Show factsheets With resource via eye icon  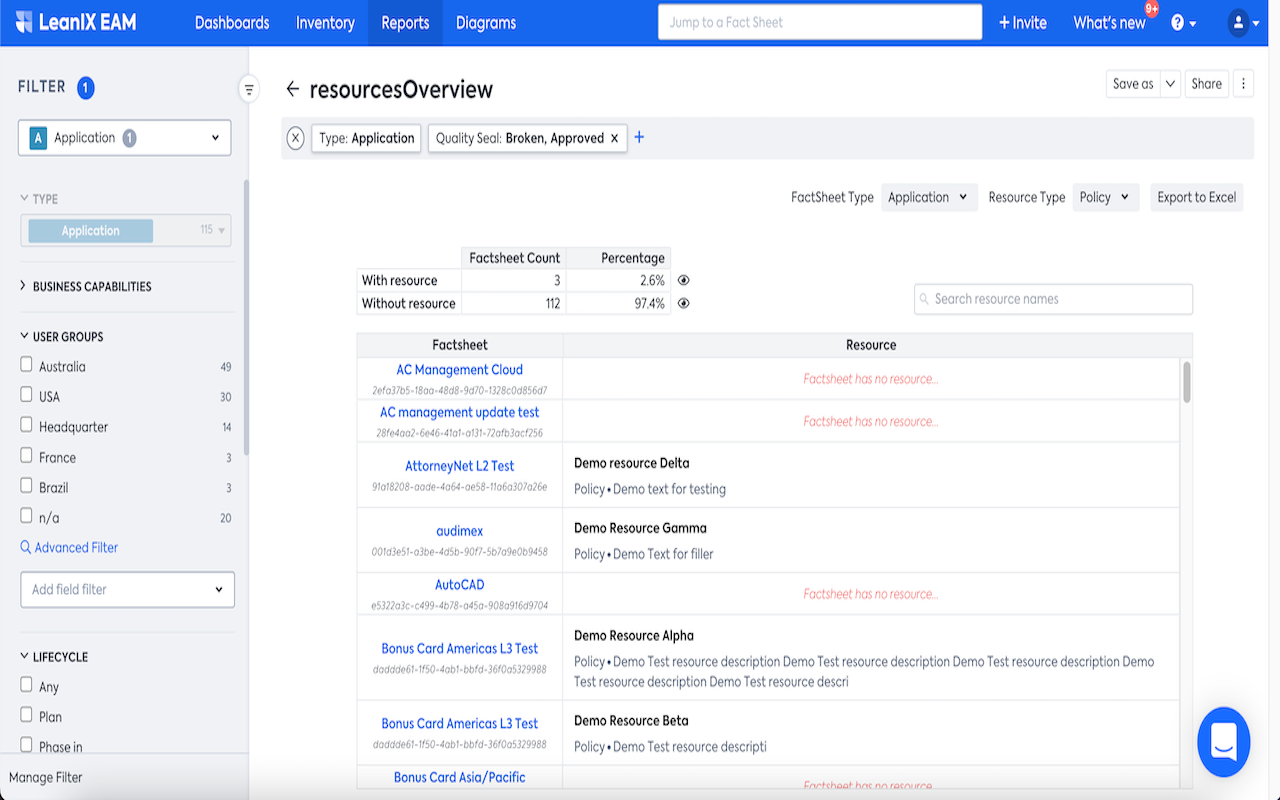(684, 281)
